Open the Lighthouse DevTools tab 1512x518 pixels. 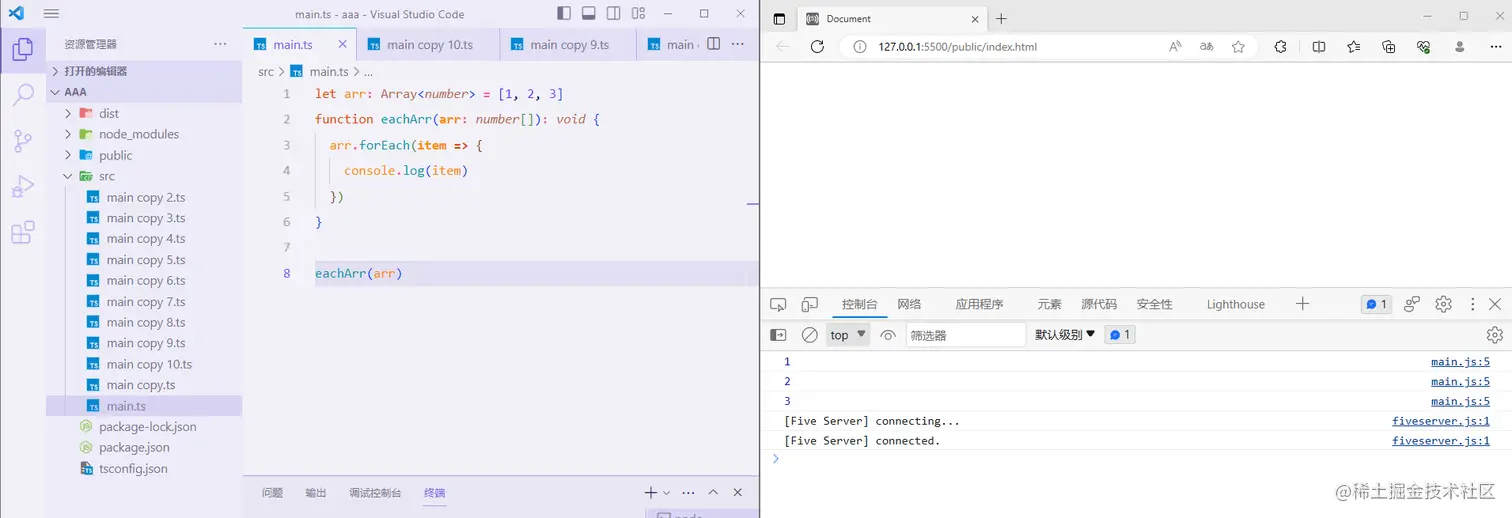pos(1235,304)
